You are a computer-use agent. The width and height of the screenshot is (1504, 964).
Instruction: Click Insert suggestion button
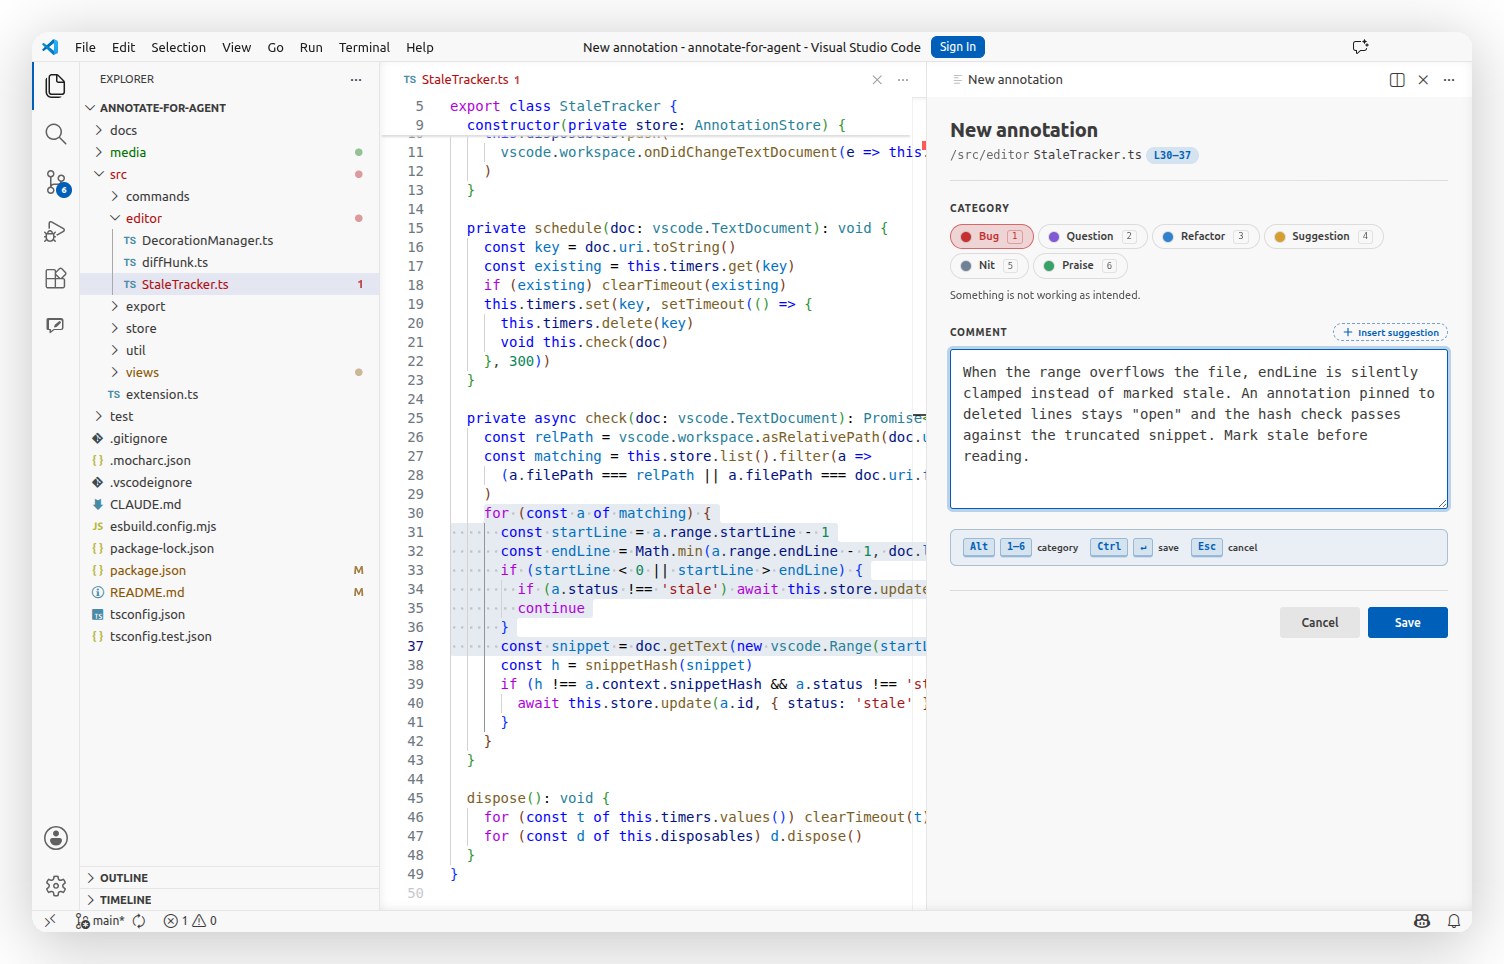click(1390, 333)
